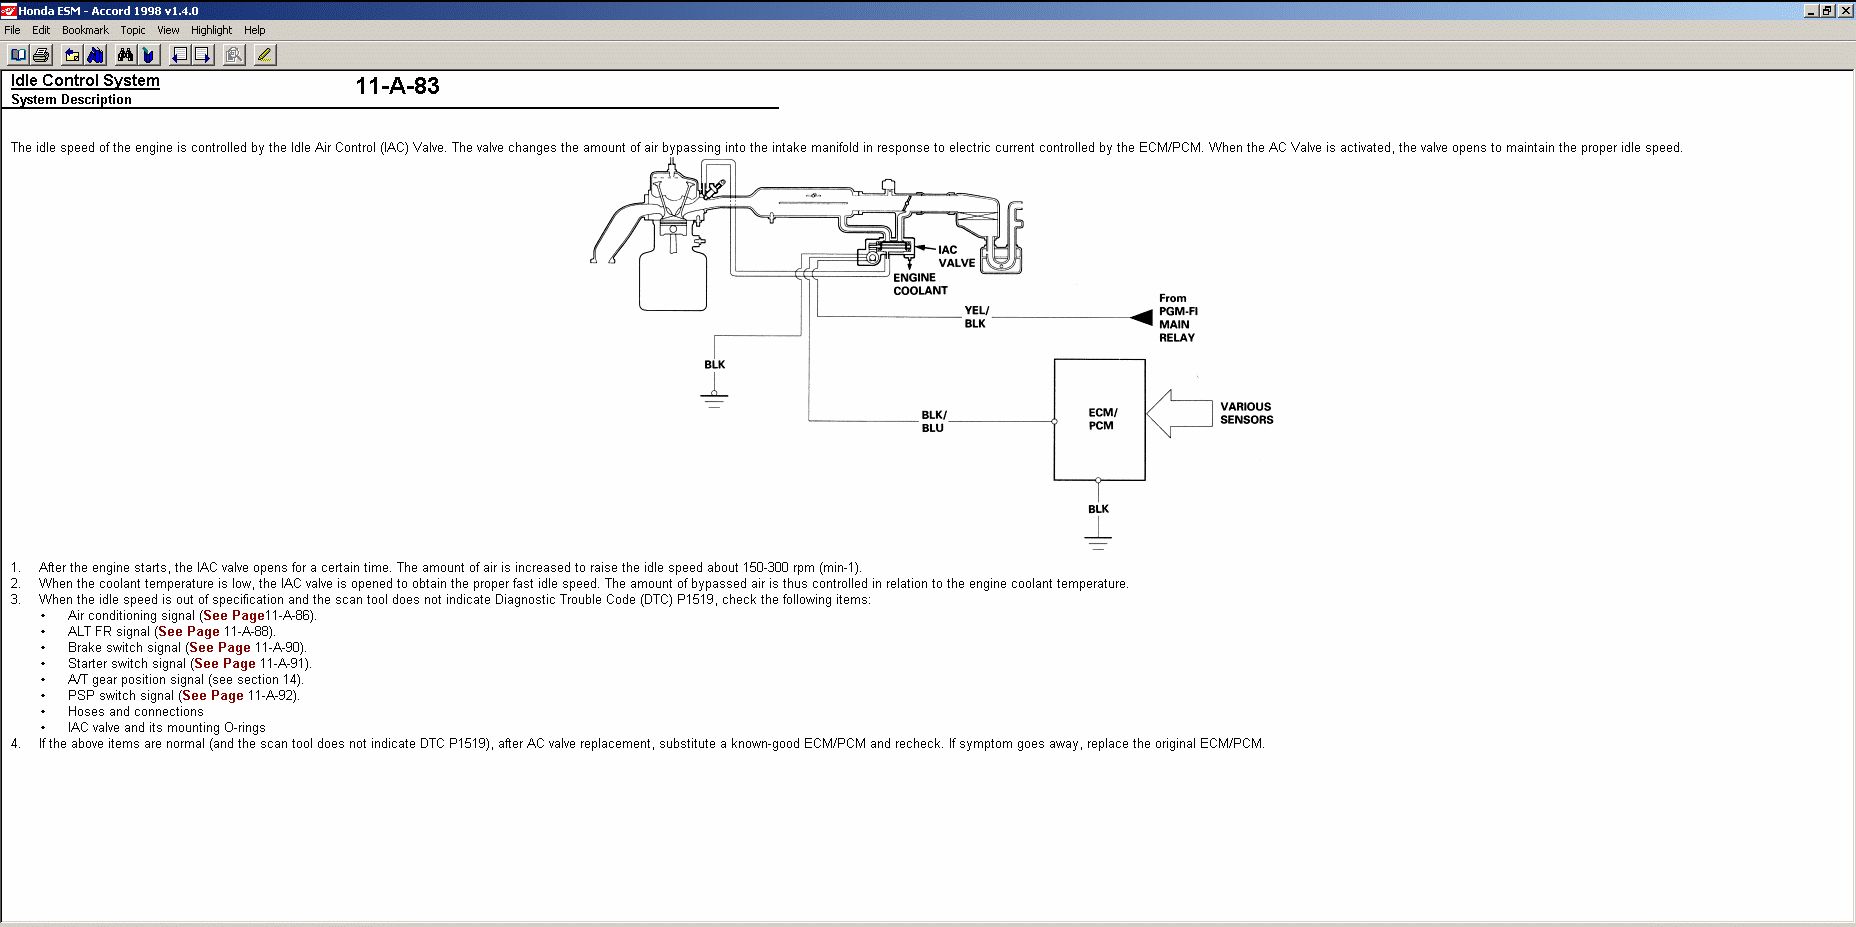Open the View menu

tap(168, 30)
